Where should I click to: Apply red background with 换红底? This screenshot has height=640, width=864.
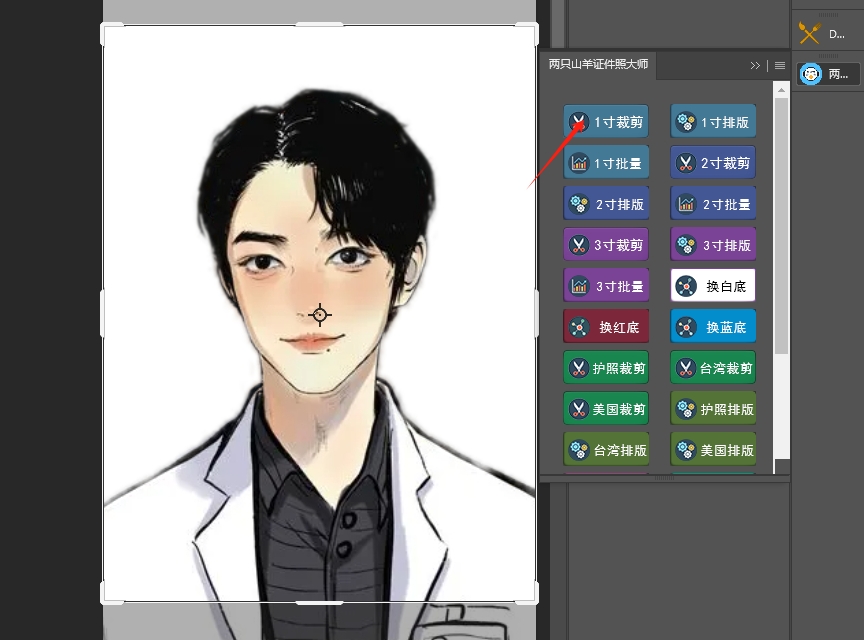(605, 327)
